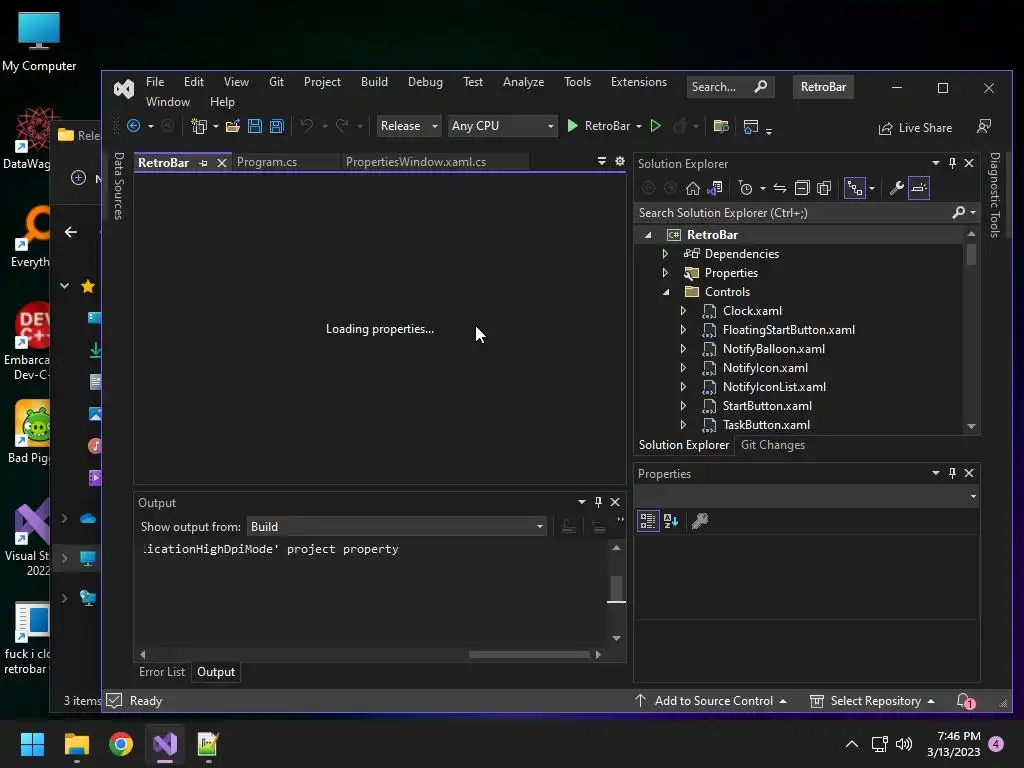Click the Output panel horizontal scrollbar thumb
Image resolution: width=1024 pixels, height=768 pixels.
click(529, 654)
